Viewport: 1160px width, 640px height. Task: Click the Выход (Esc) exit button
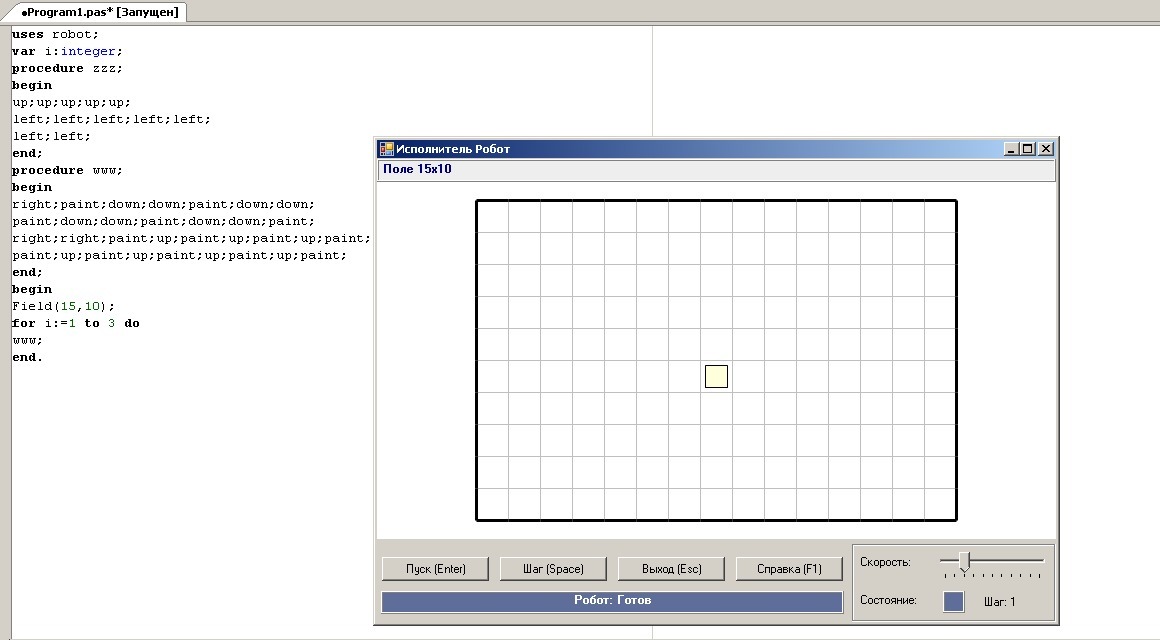coord(671,568)
